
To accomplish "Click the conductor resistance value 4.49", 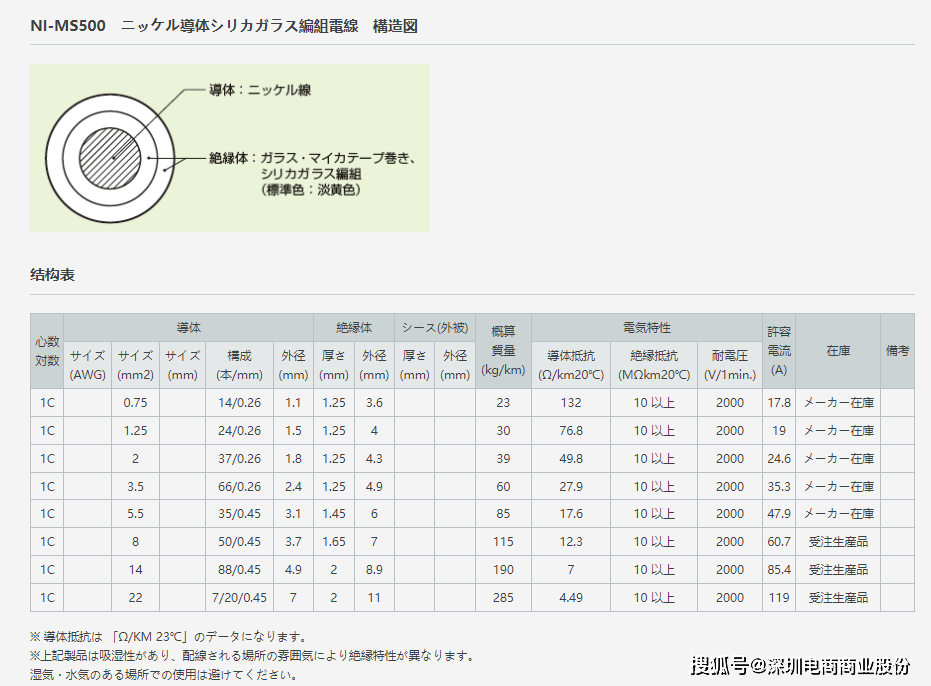I will pyautogui.click(x=571, y=598).
